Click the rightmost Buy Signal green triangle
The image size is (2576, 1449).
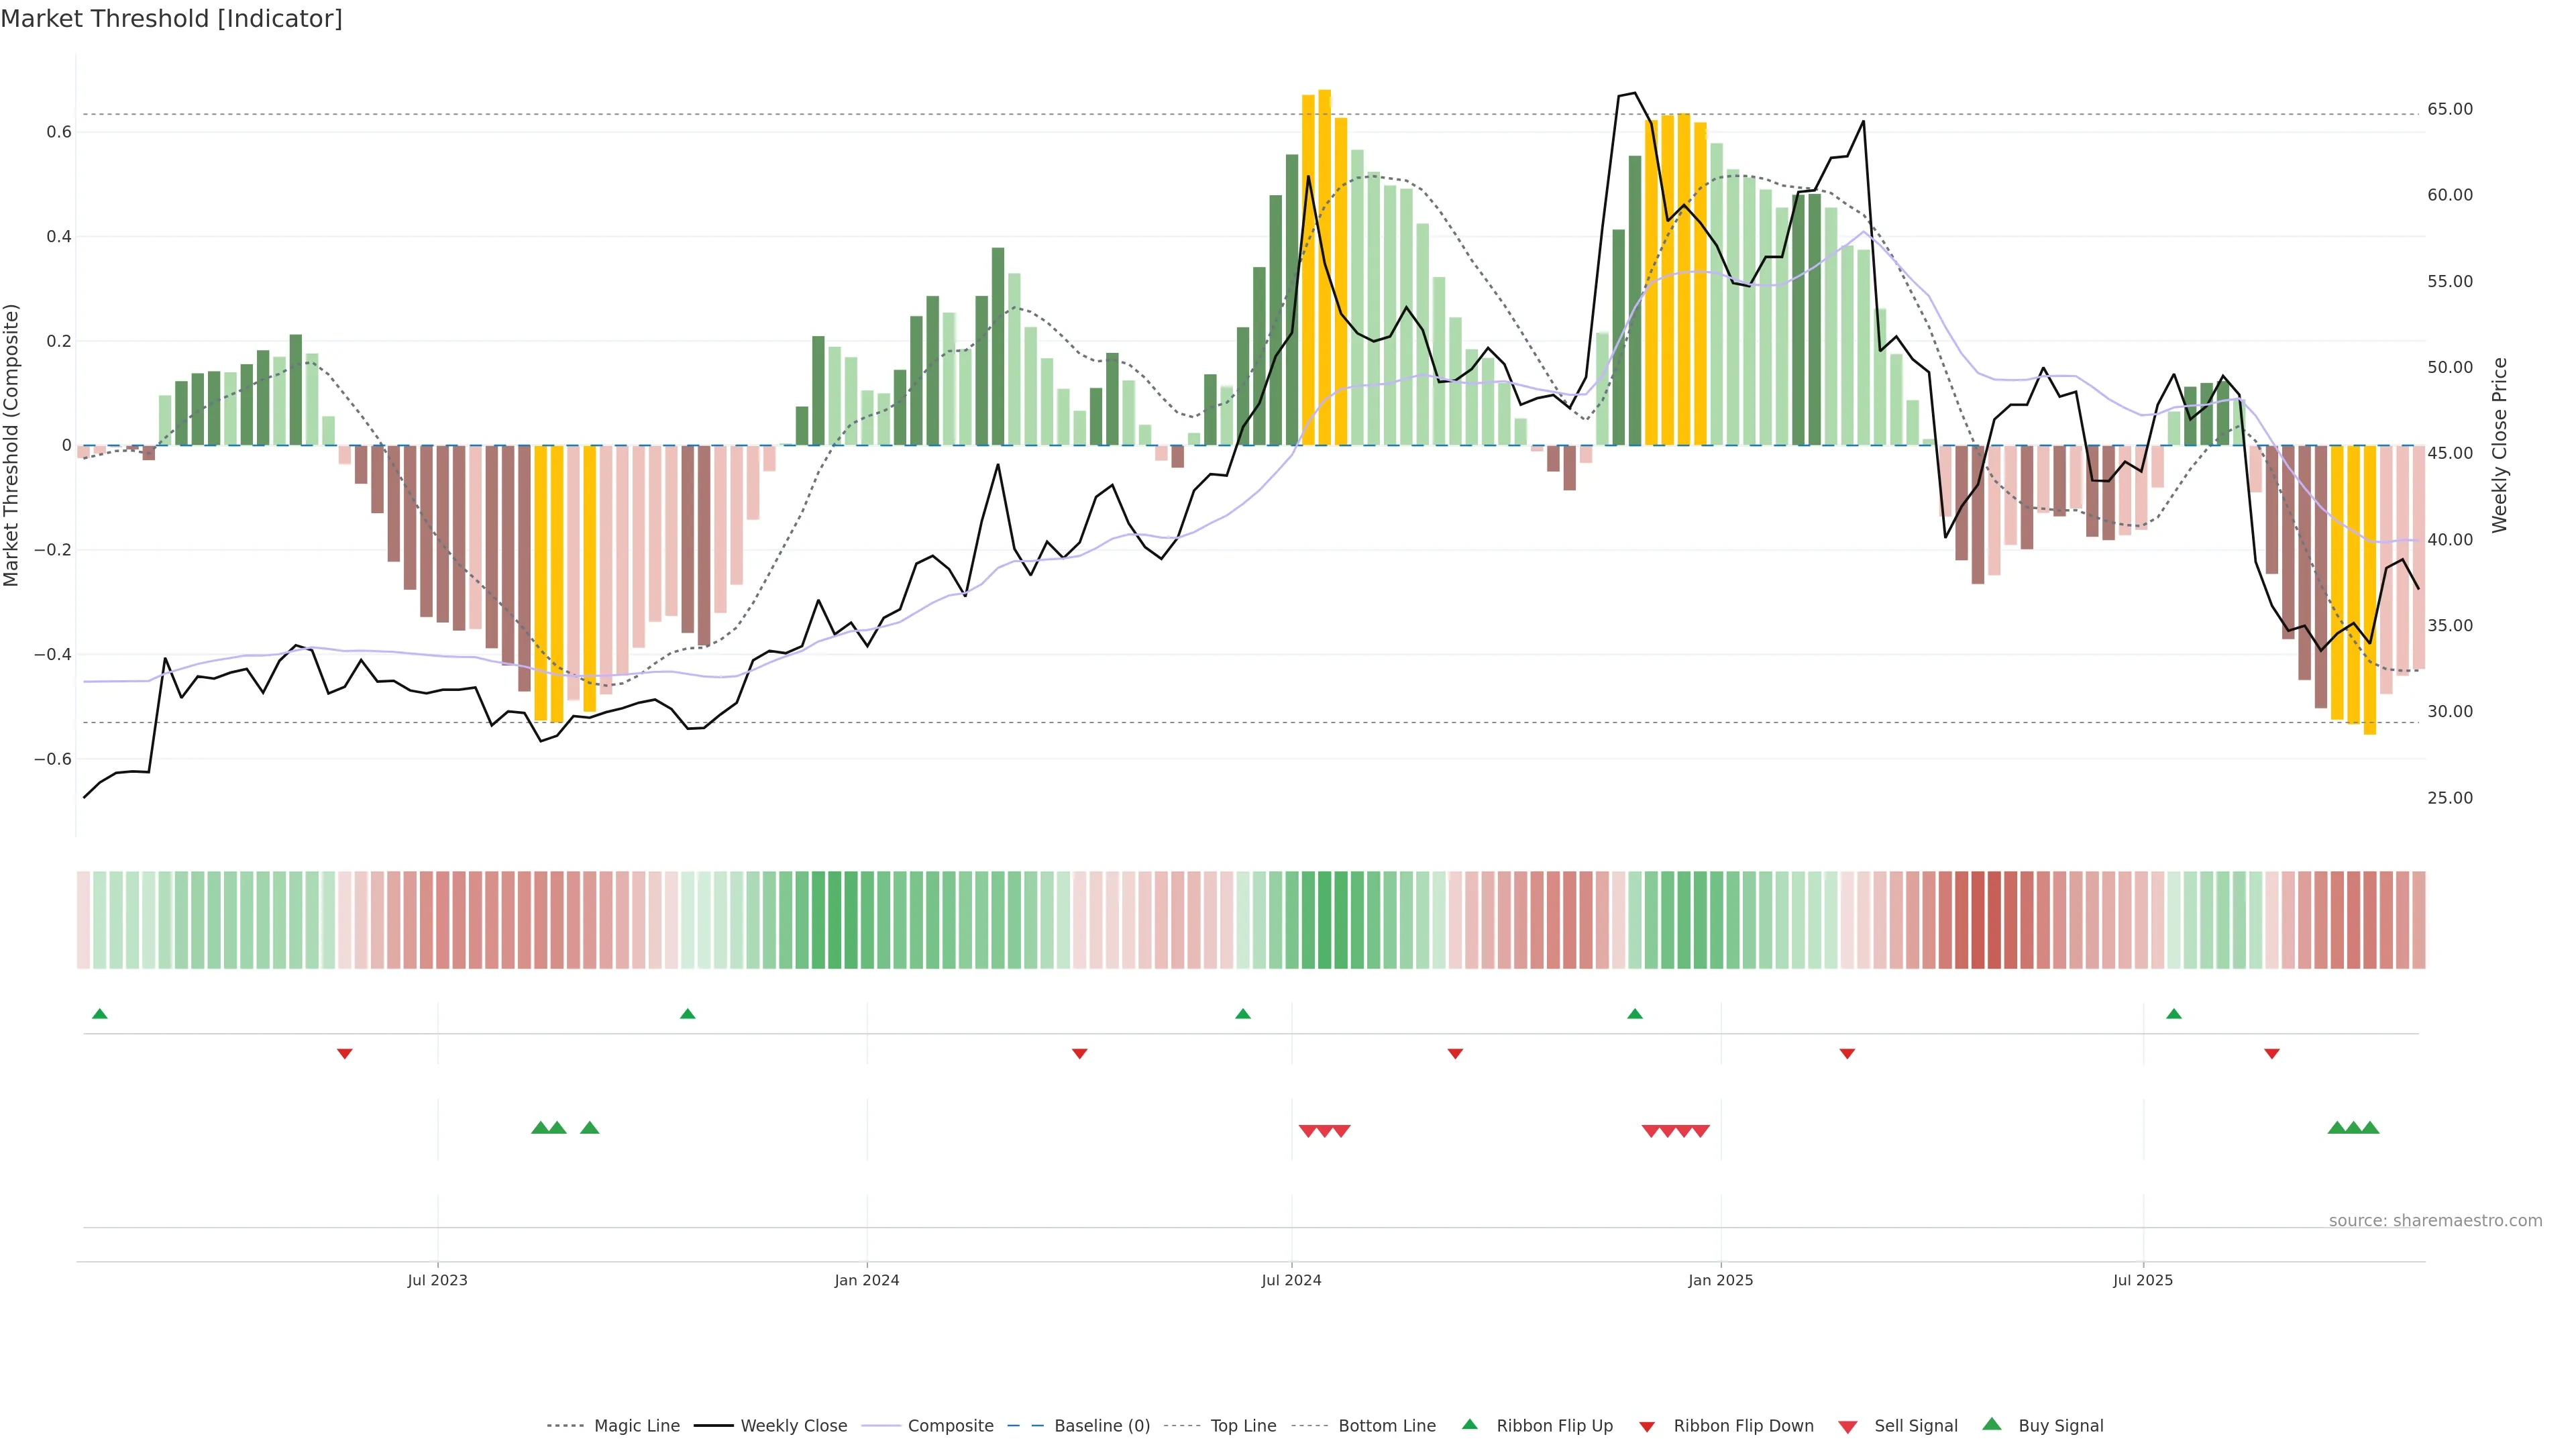click(x=2370, y=1128)
